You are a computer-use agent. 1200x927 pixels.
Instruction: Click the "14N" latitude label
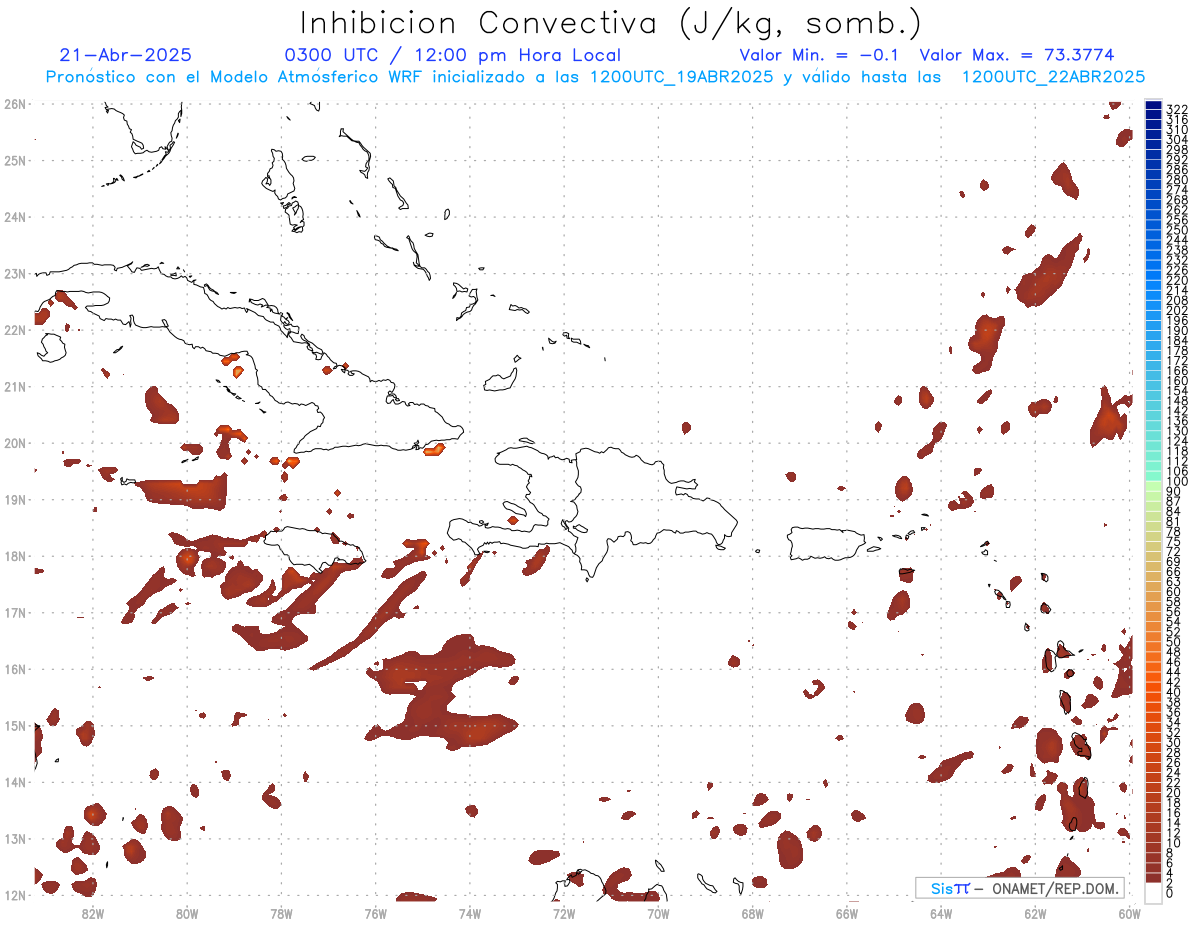(x=14, y=782)
